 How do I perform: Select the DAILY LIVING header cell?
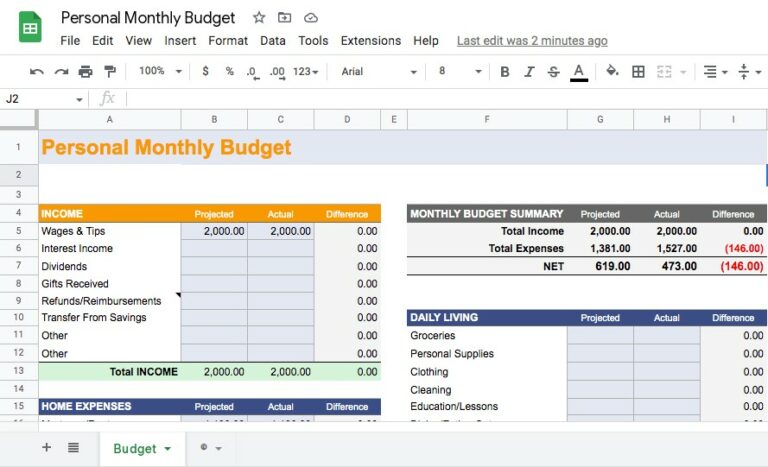[487, 318]
